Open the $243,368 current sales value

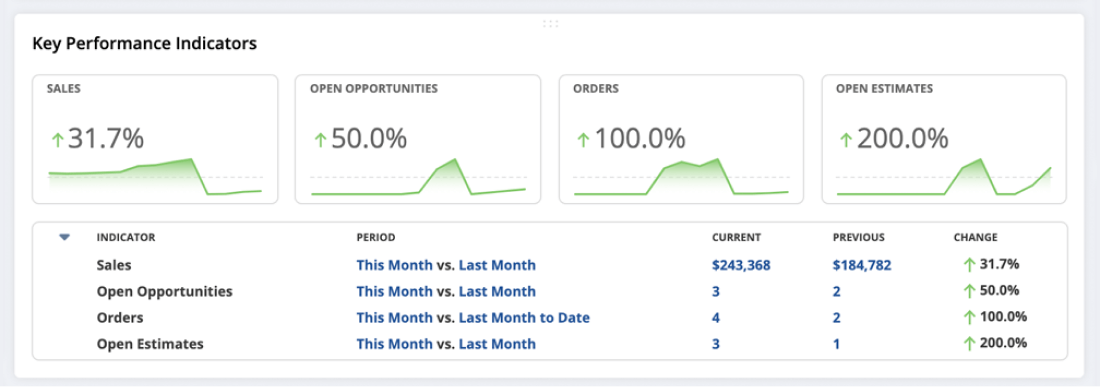742,266
